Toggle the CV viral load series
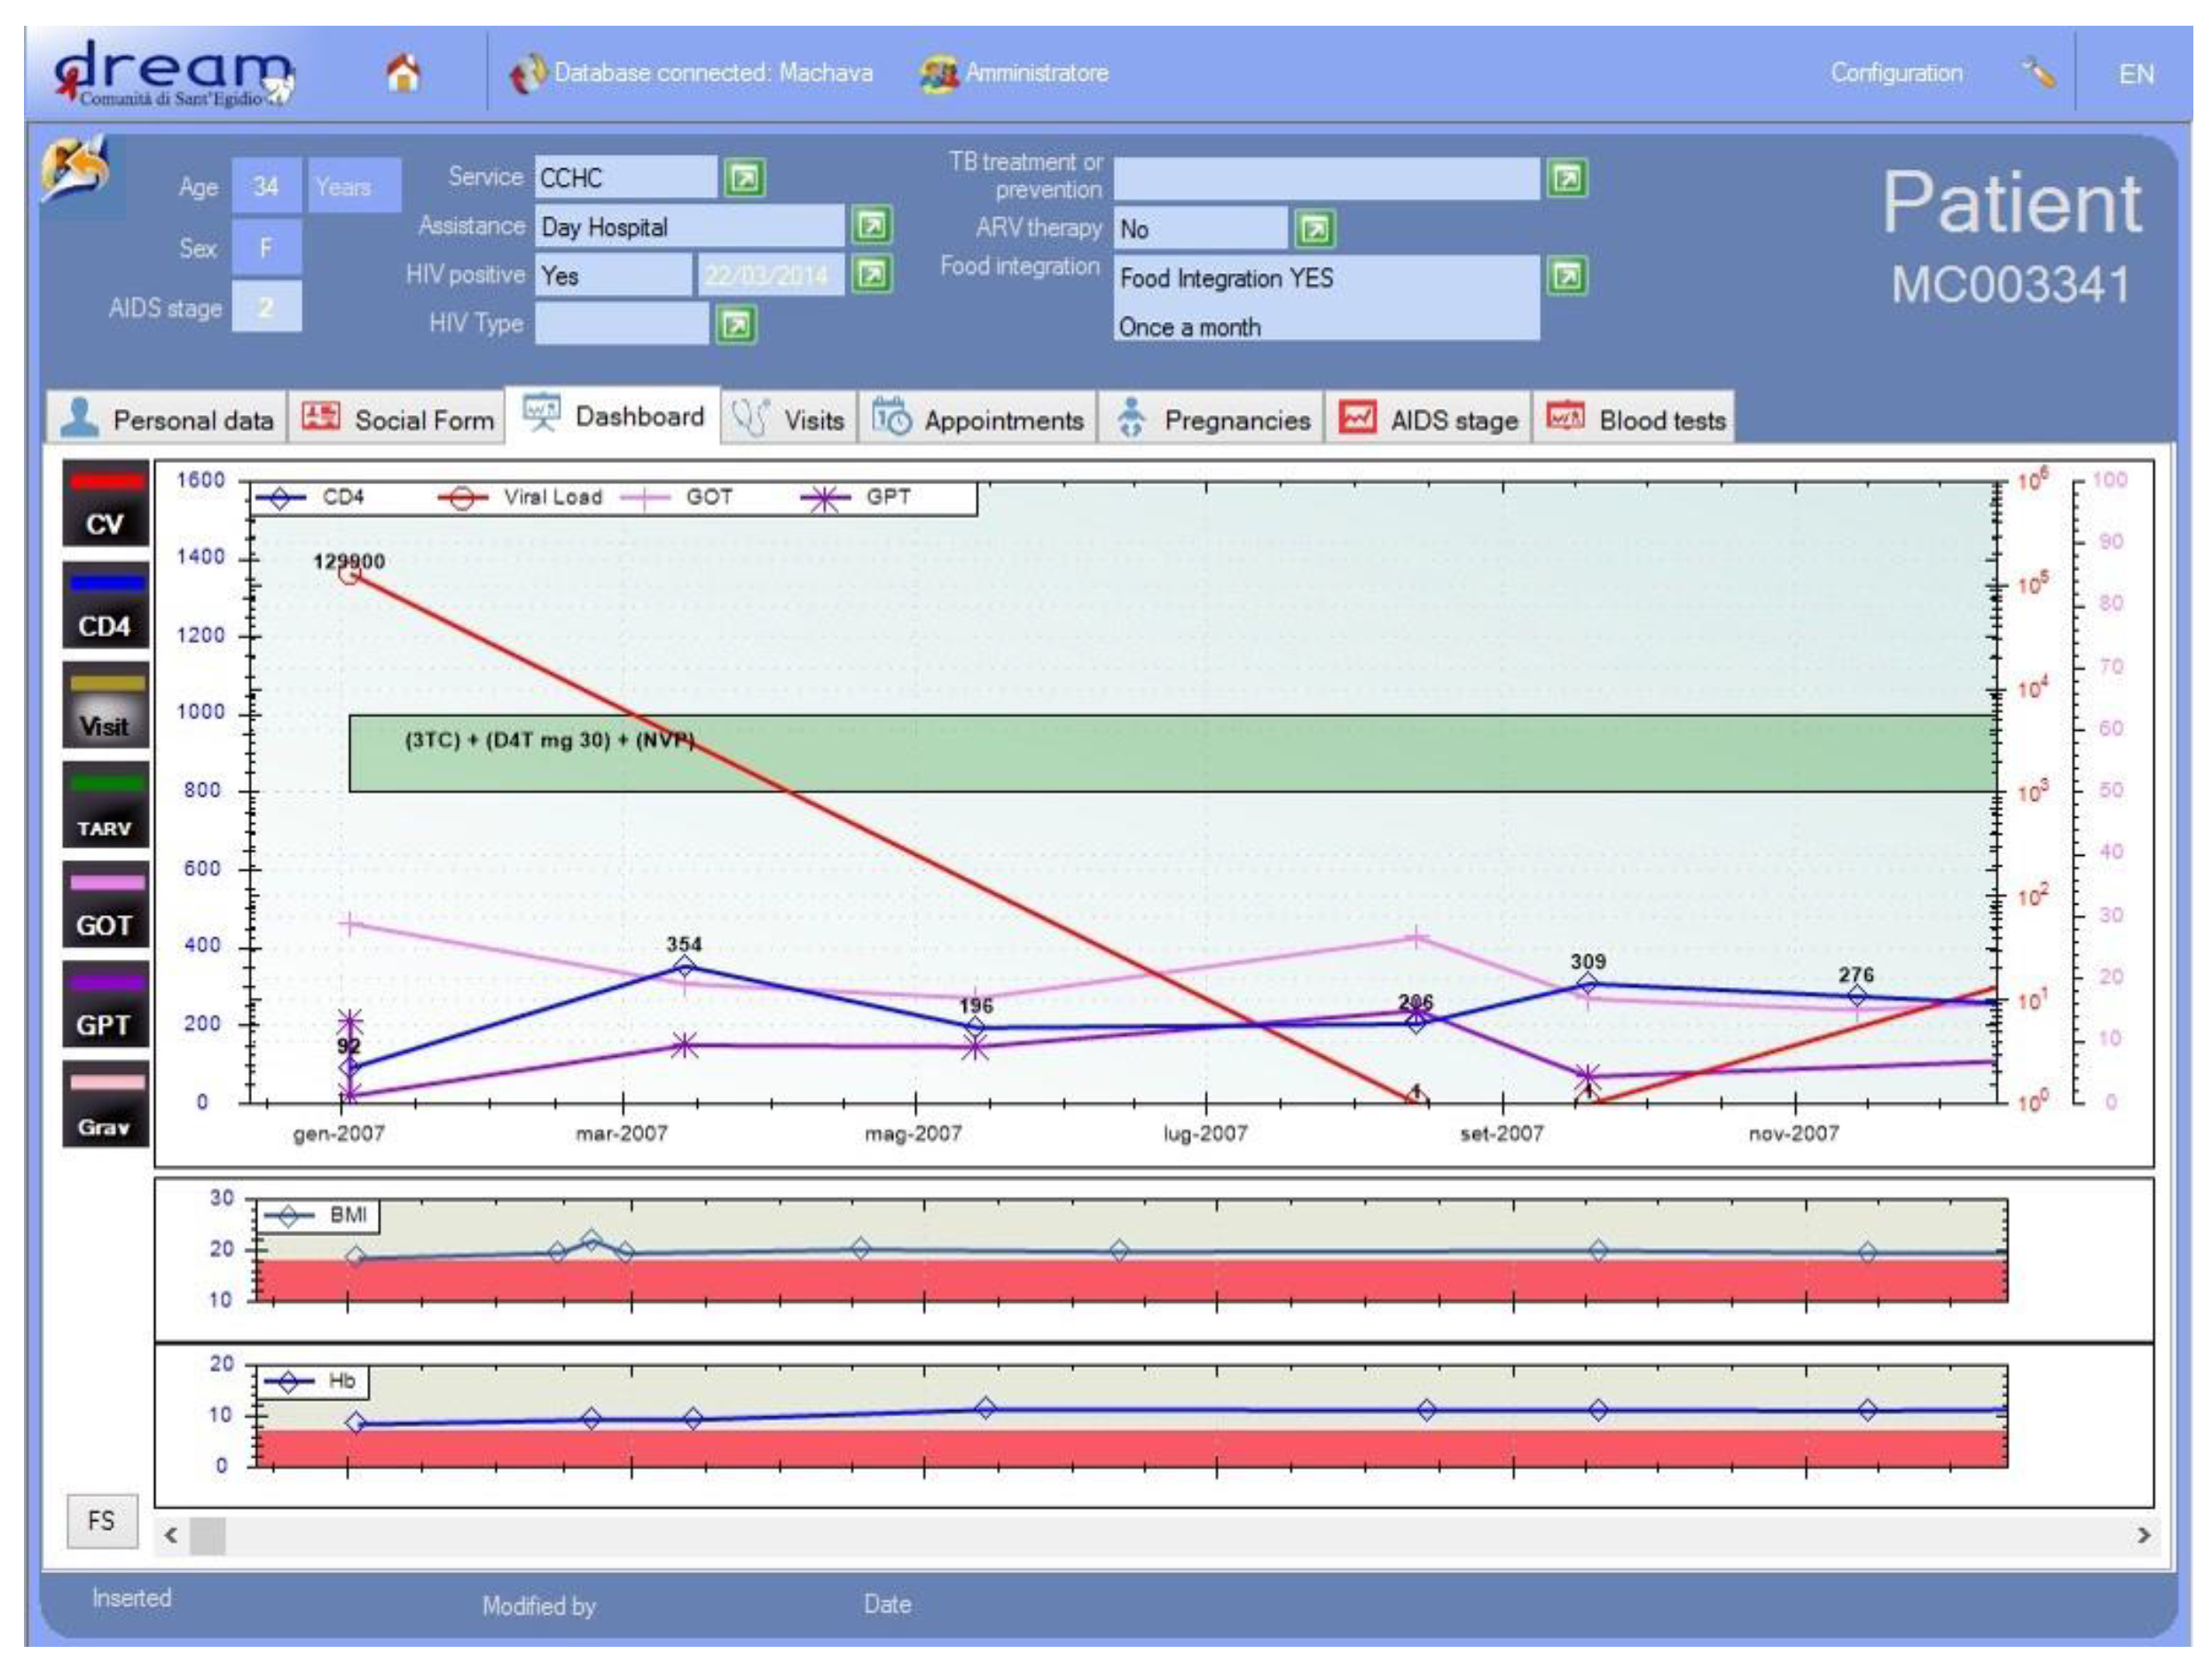The image size is (2212, 1677). pyautogui.click(x=105, y=505)
